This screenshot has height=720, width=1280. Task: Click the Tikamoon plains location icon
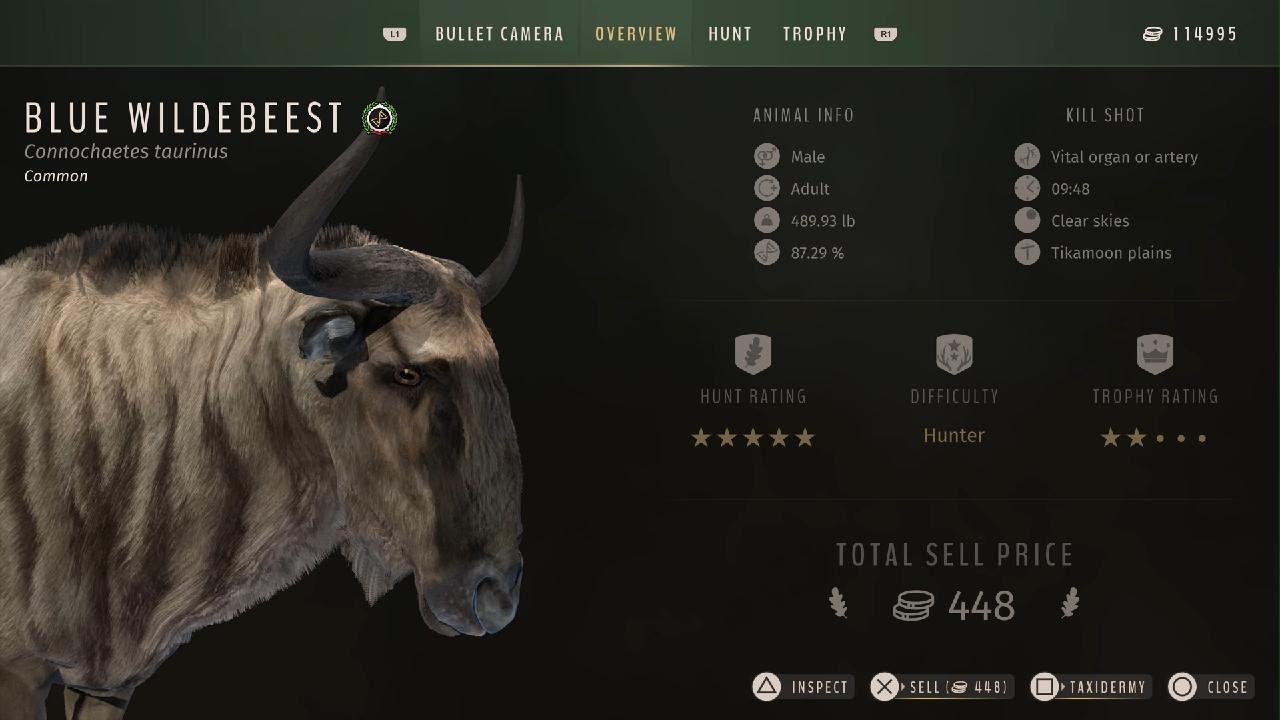click(1027, 252)
